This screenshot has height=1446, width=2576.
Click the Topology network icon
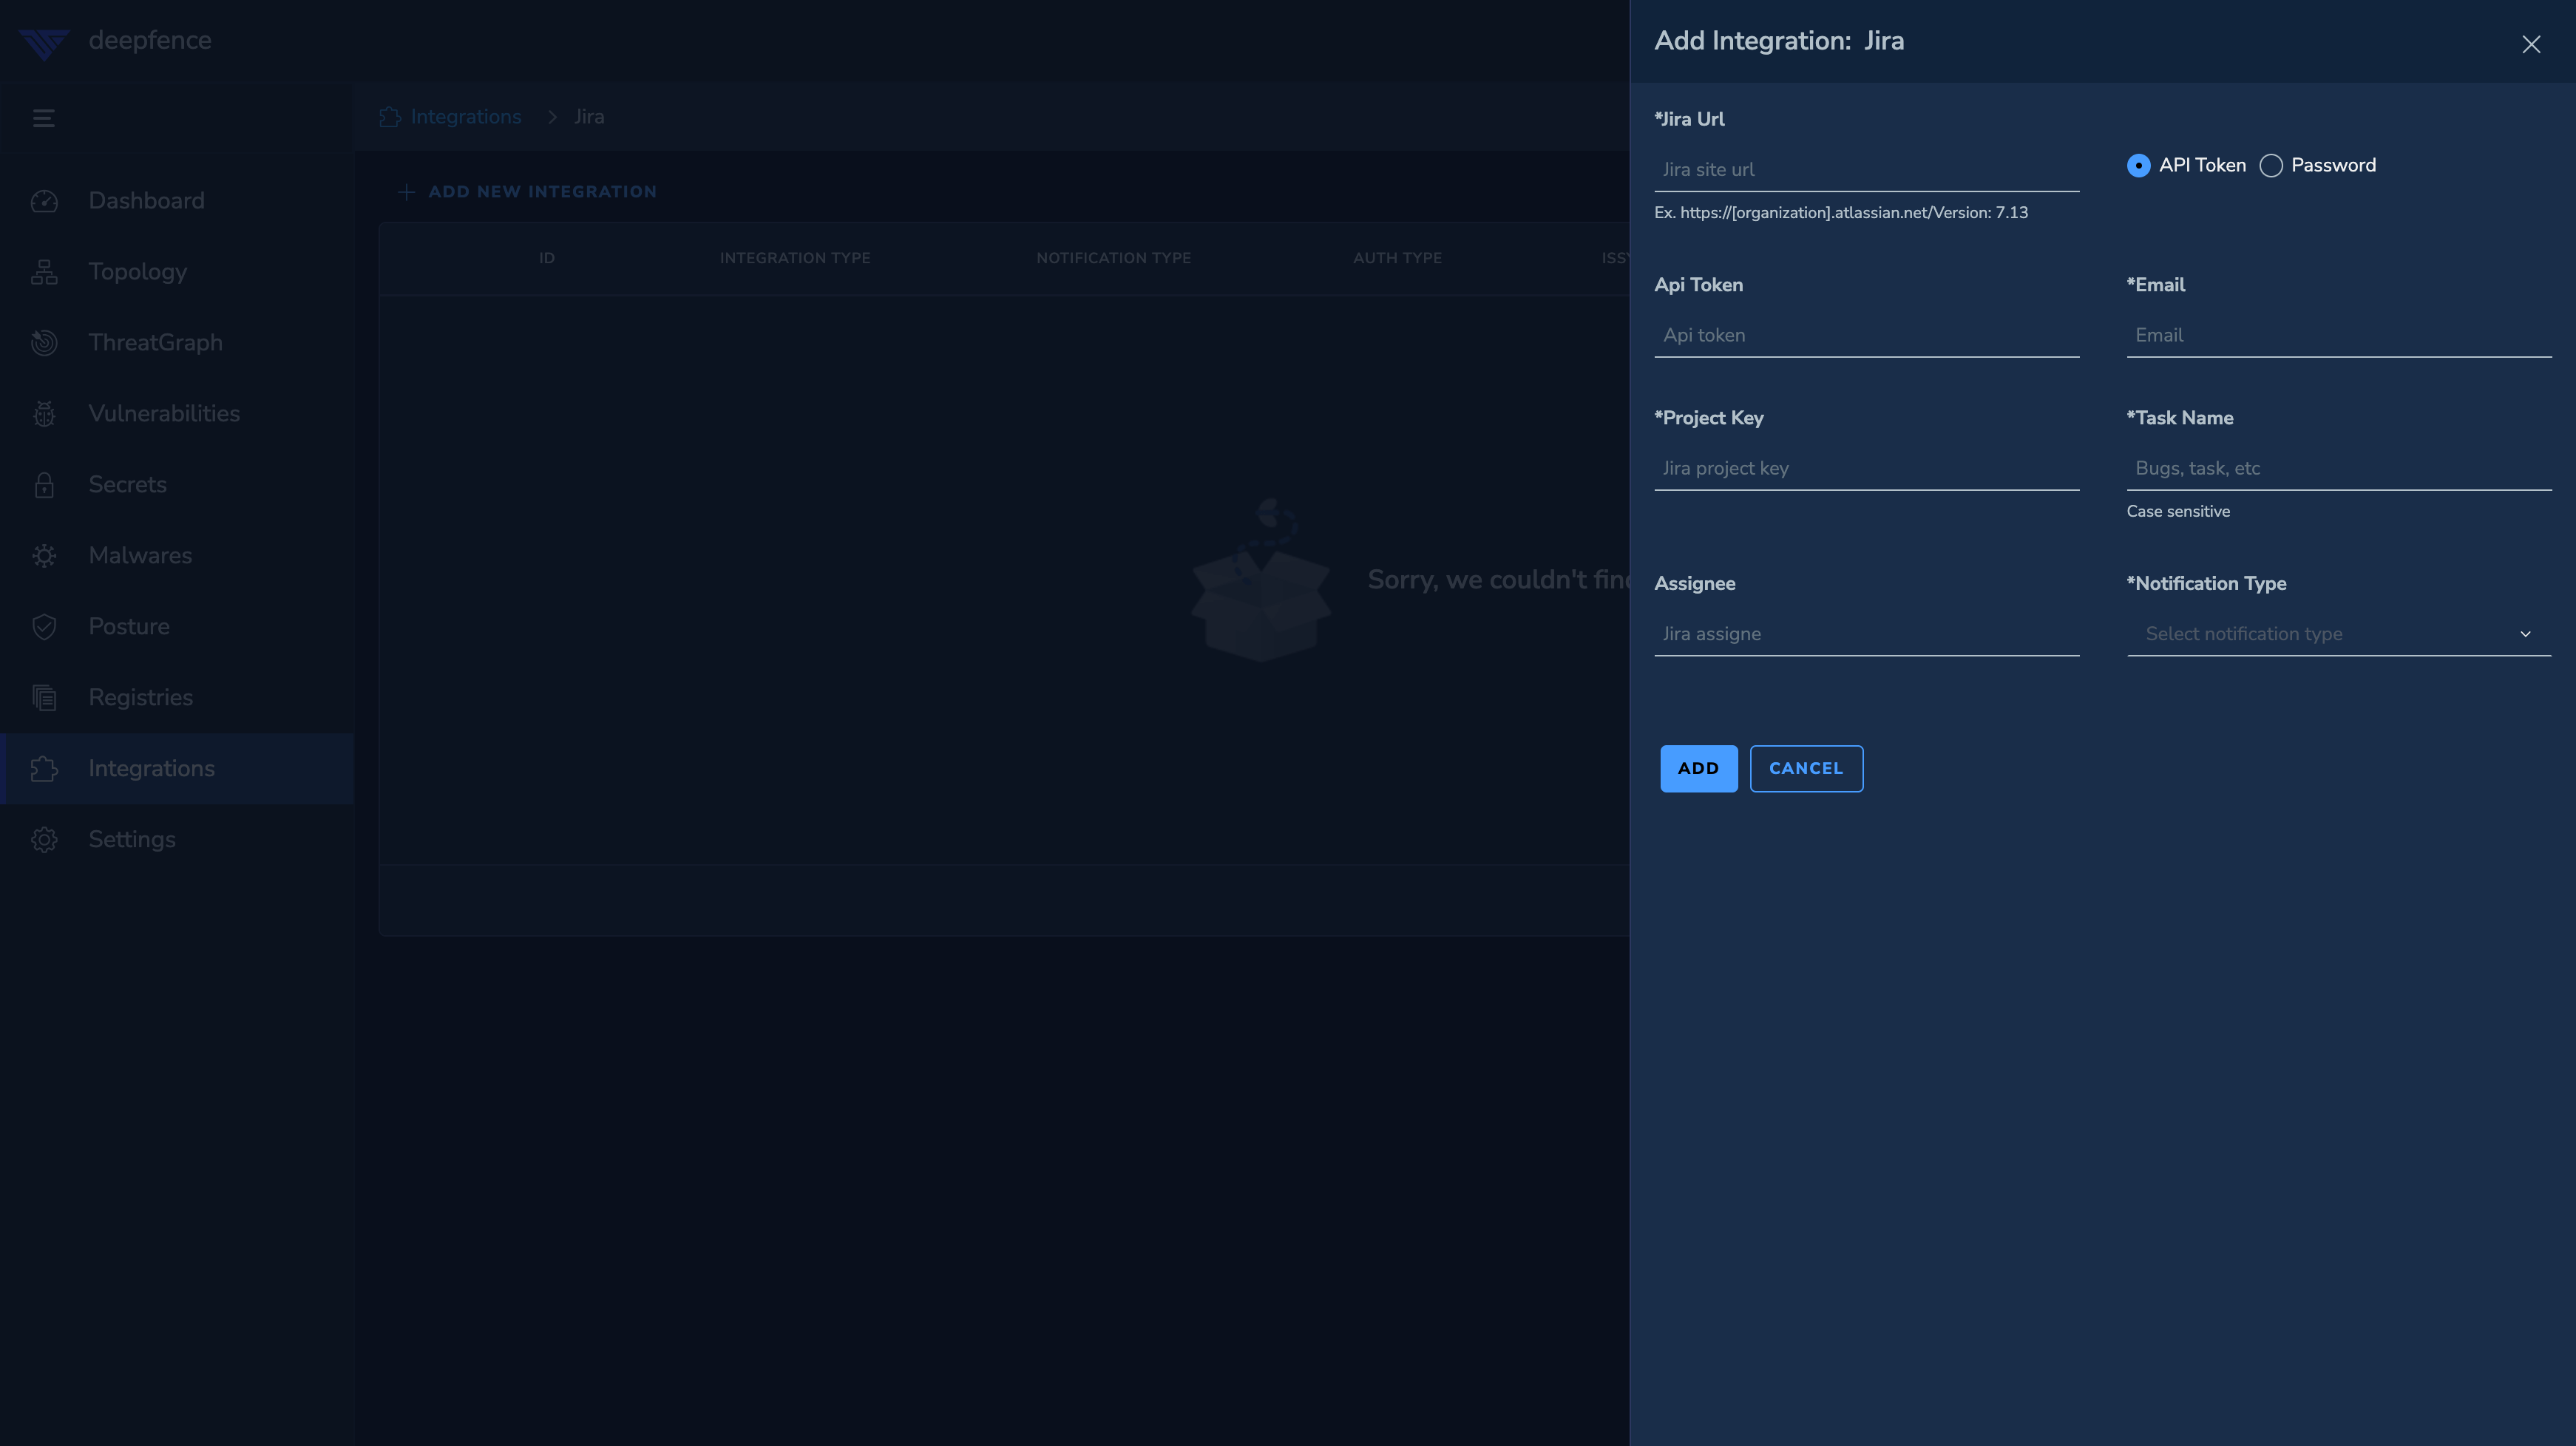coord(44,272)
